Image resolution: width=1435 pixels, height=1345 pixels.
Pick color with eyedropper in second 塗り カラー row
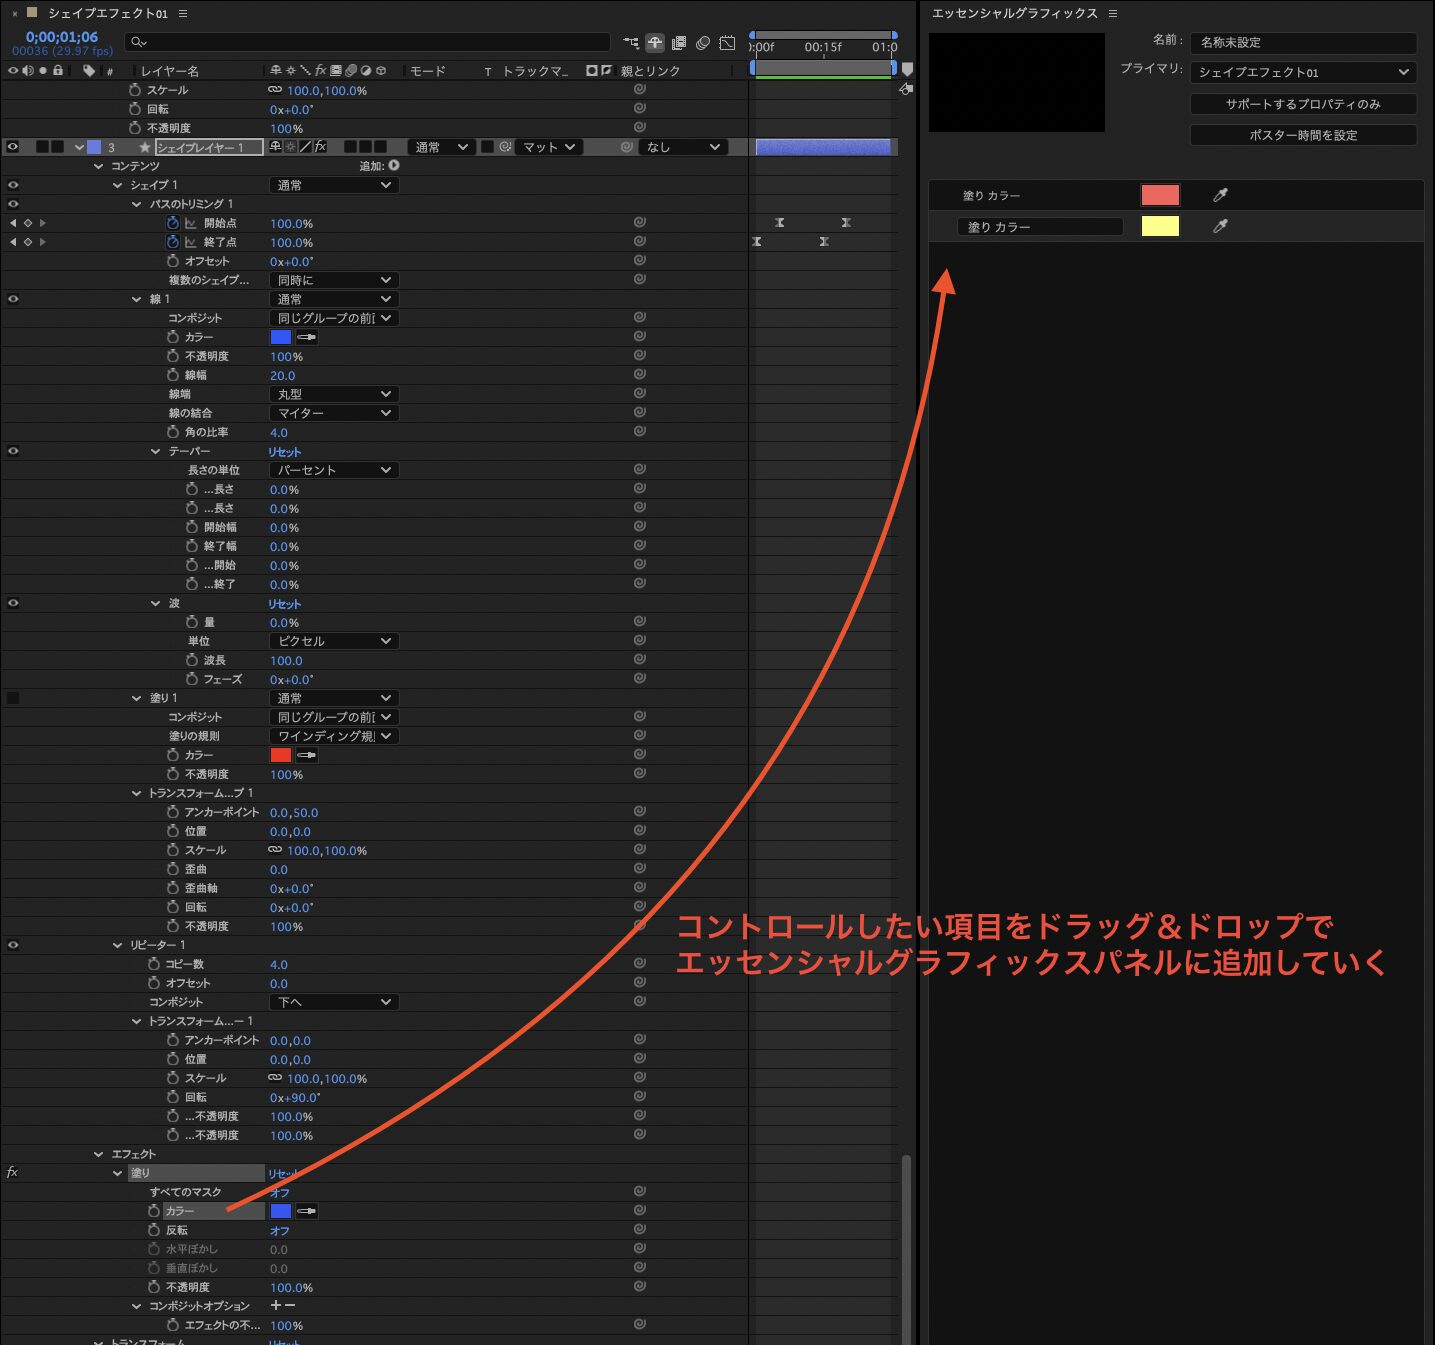point(1220,226)
